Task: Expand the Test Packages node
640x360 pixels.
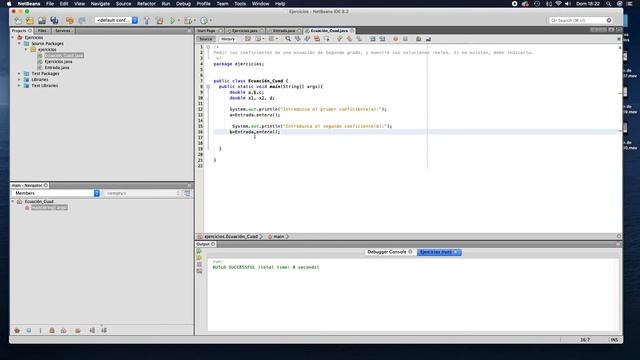Action: 19,73
